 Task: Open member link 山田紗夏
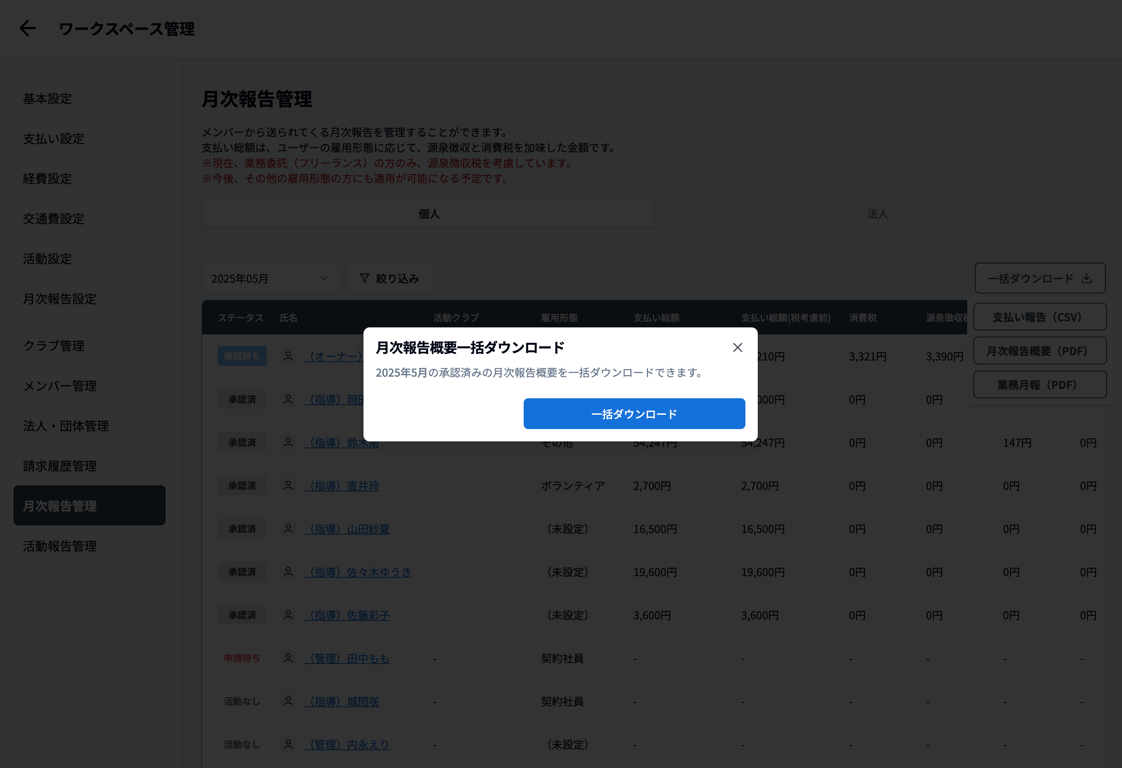coord(348,529)
